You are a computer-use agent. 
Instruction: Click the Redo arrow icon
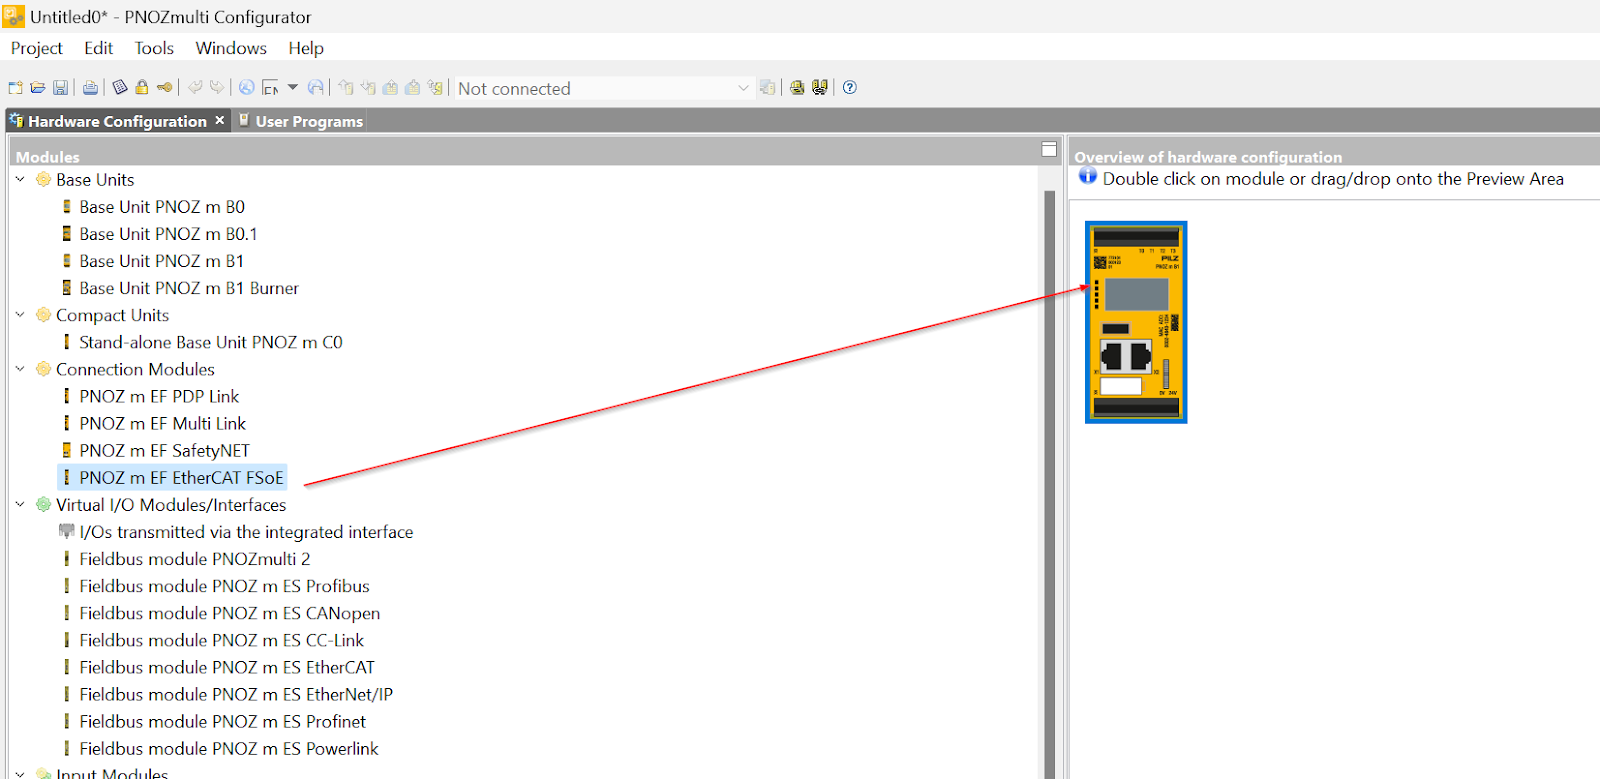(x=217, y=87)
